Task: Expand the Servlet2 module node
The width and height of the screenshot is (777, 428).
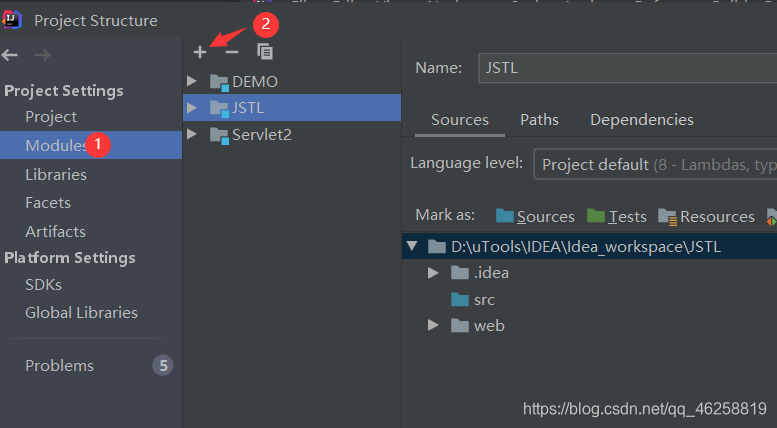Action: coord(192,134)
